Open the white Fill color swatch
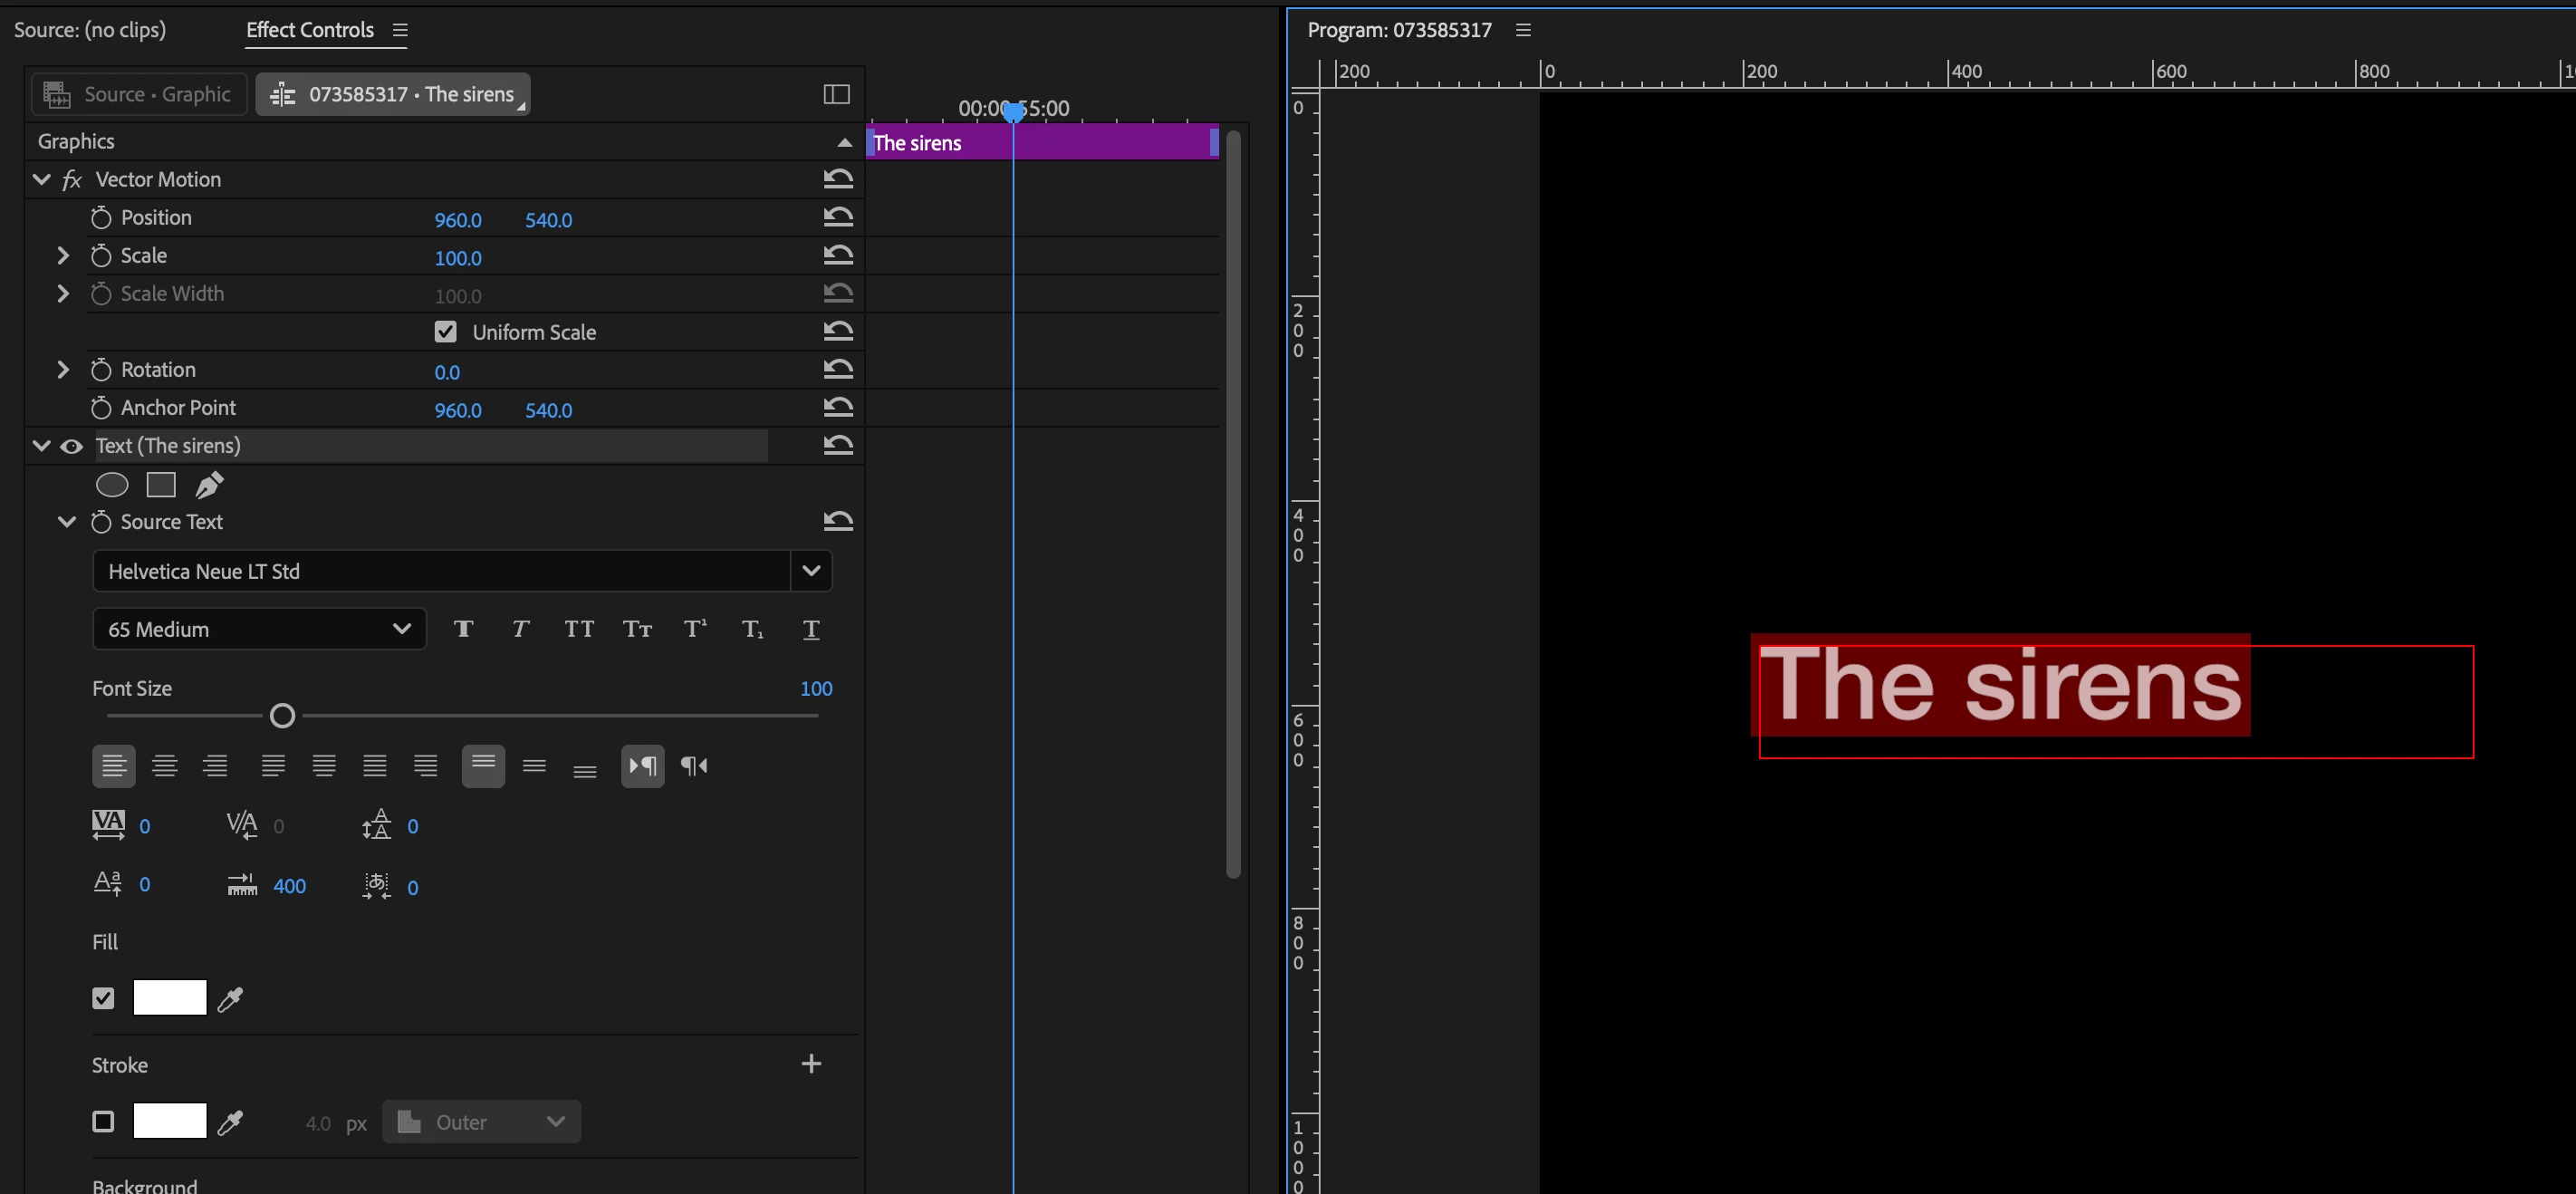 point(170,998)
